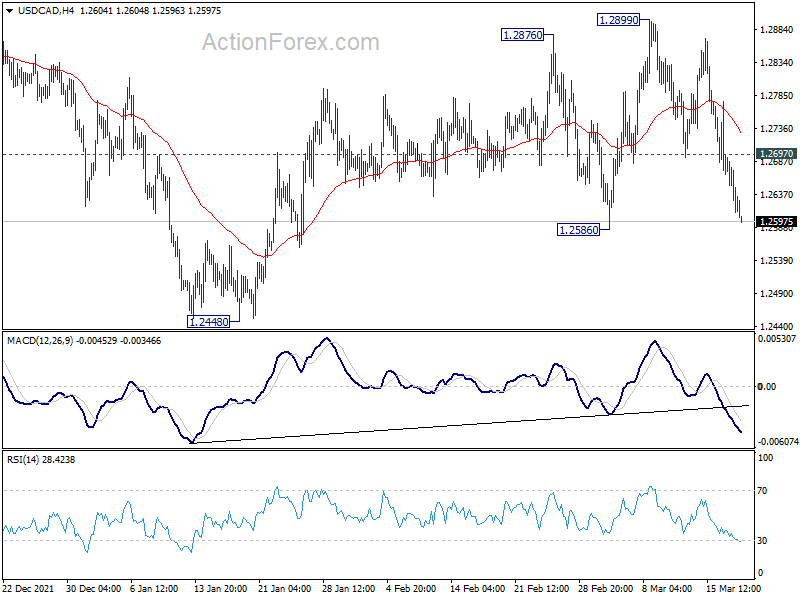Select the MACD(12,26,9) indicator label
This screenshot has height=600, width=800.
40,341
